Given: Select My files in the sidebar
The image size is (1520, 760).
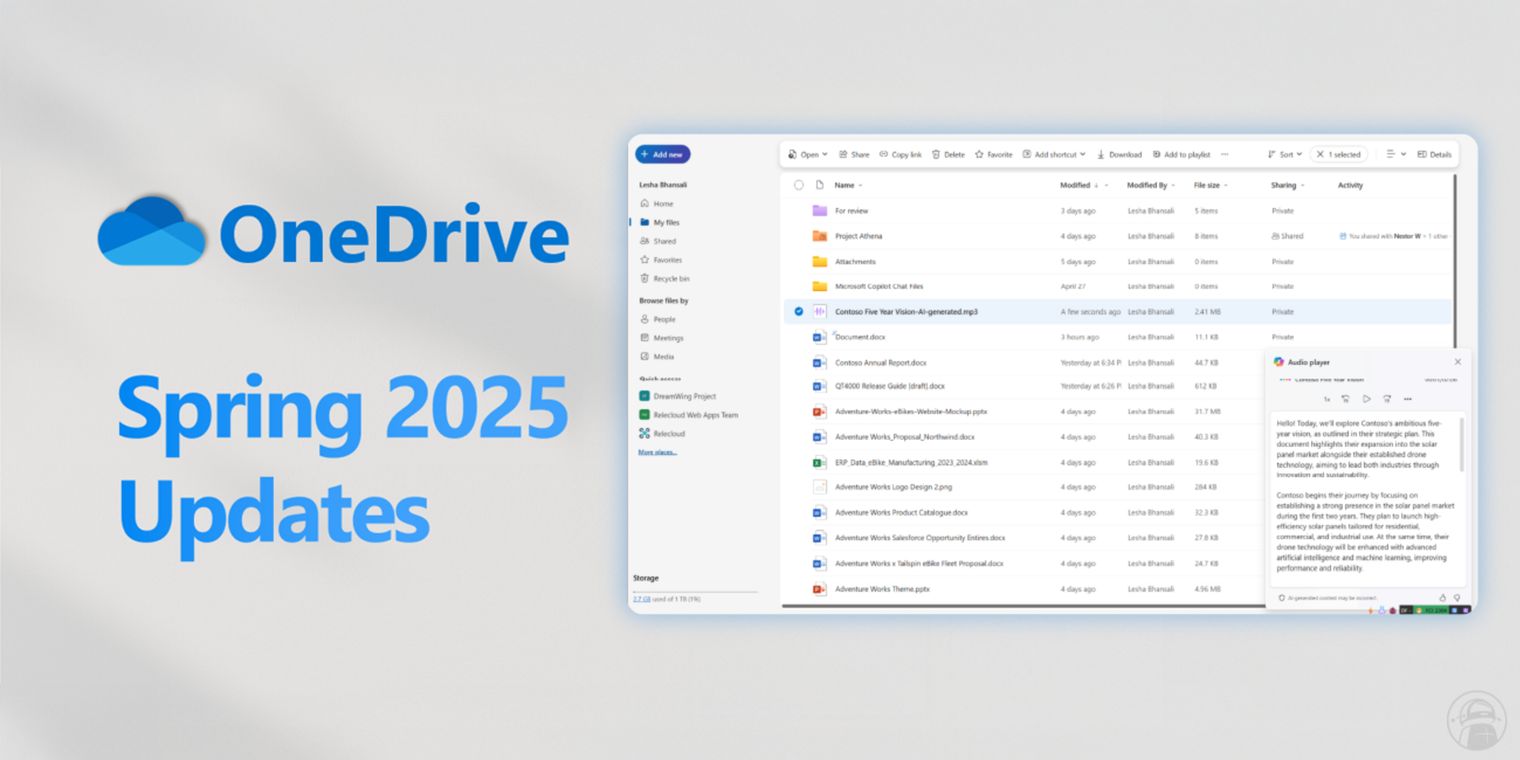Looking at the screenshot, I should (659, 223).
